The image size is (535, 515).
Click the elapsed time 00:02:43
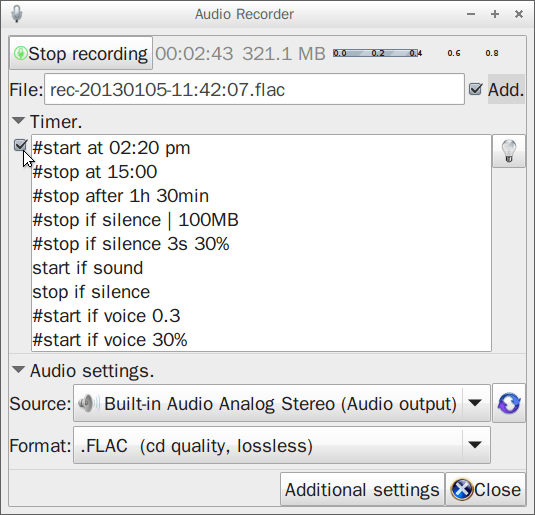click(194, 54)
